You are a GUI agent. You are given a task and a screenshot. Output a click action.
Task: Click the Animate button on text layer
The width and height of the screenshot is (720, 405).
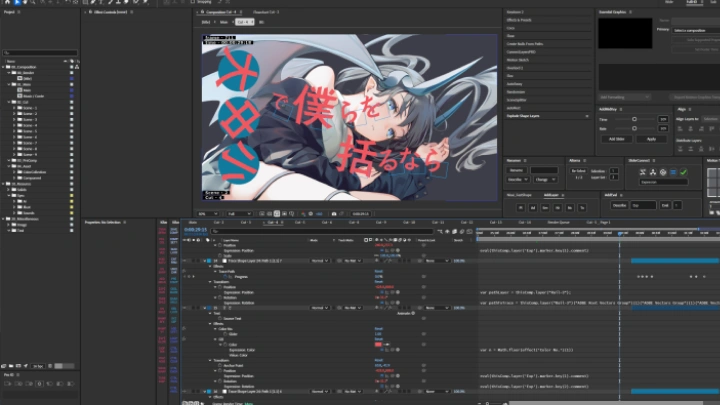[x=404, y=313]
